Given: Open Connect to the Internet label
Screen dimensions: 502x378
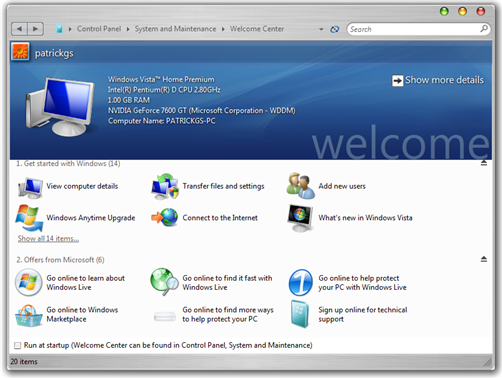Looking at the screenshot, I should click(220, 218).
